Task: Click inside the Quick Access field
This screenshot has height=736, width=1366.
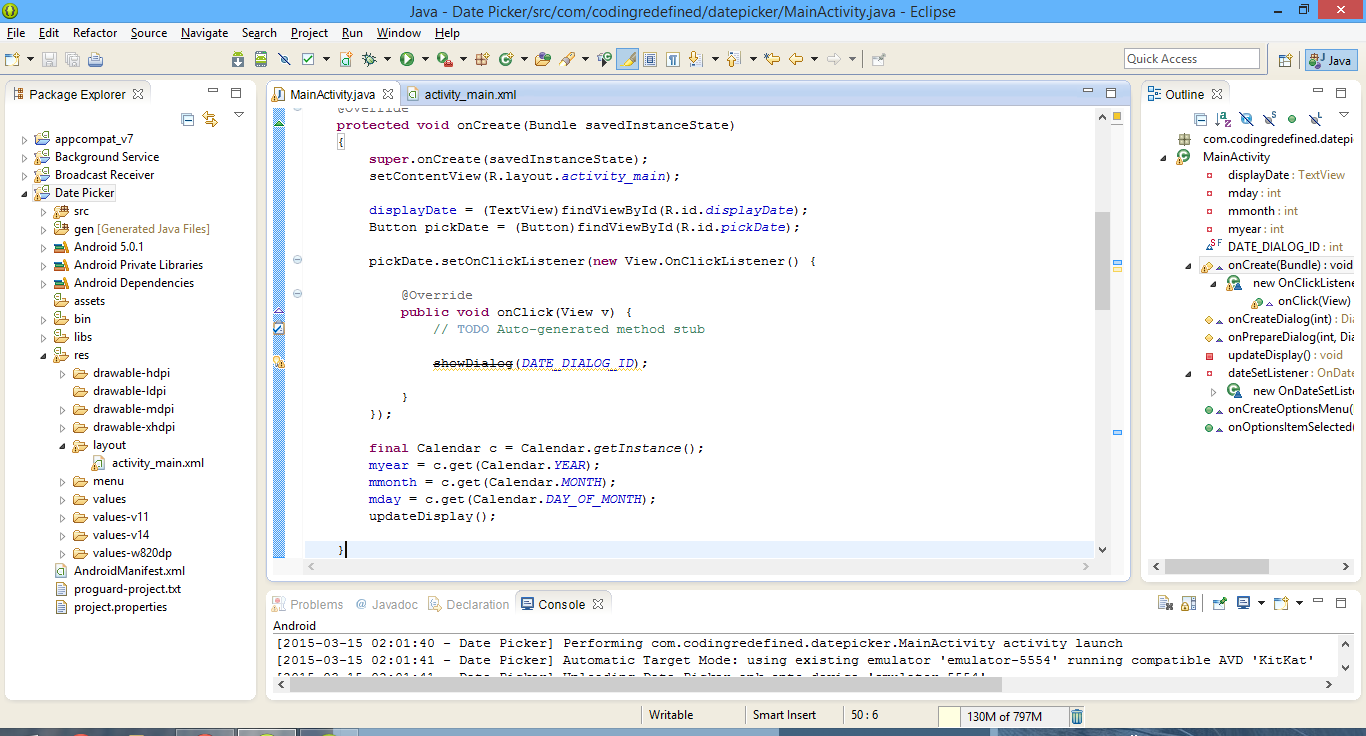Action: pyautogui.click(x=1191, y=58)
